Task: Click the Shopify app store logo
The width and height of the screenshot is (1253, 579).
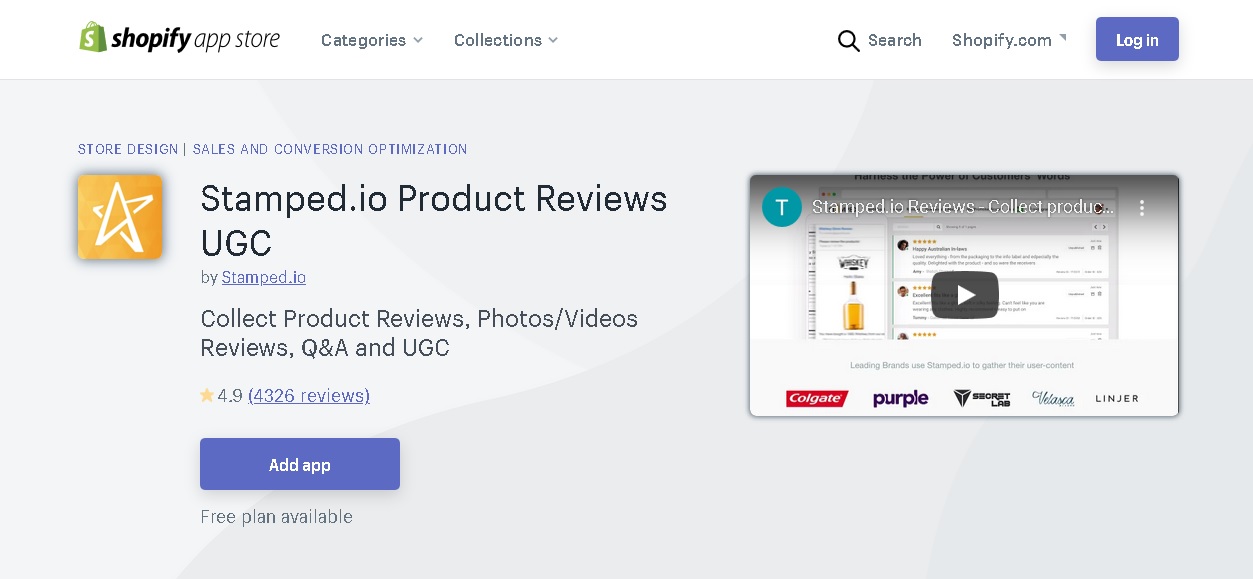Action: [180, 38]
